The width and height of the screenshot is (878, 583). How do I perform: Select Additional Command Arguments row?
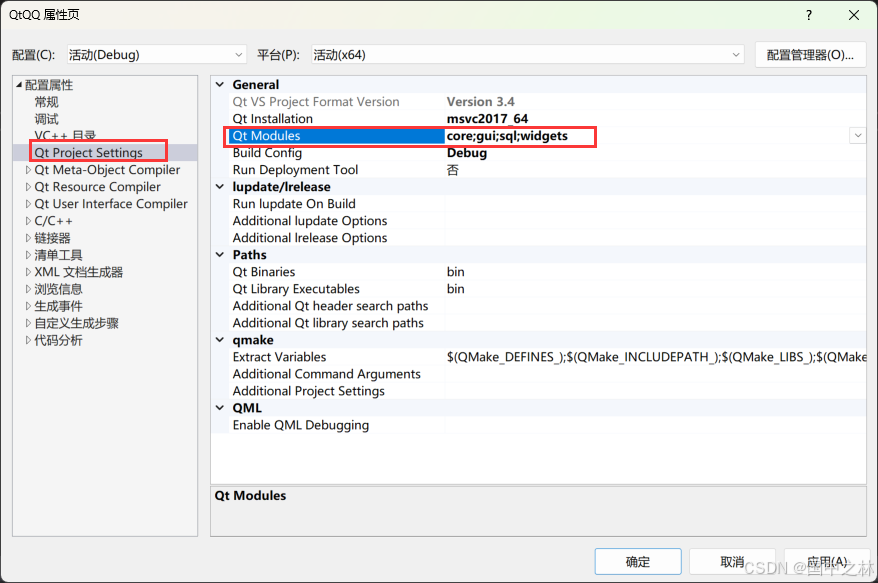click(x=547, y=374)
